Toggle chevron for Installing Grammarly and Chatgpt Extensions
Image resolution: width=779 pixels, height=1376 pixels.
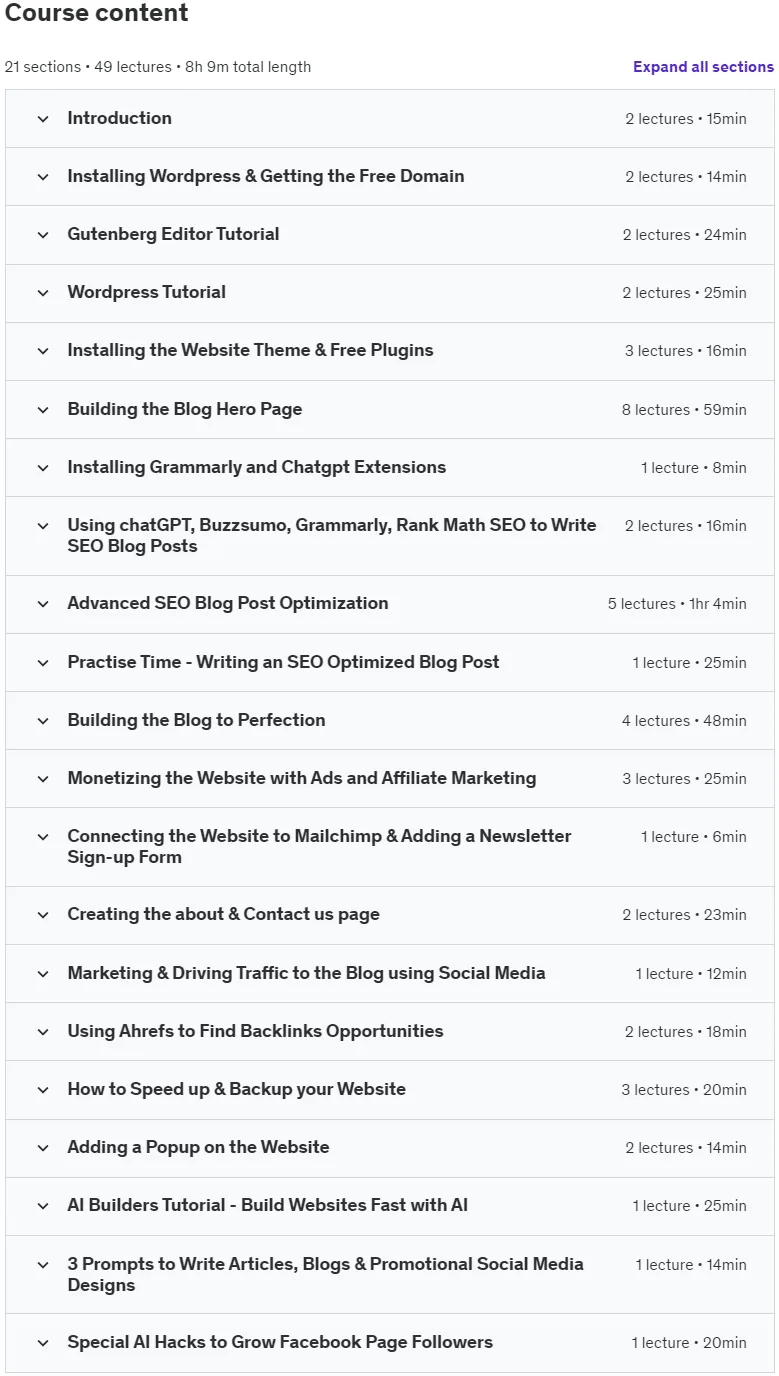point(43,468)
